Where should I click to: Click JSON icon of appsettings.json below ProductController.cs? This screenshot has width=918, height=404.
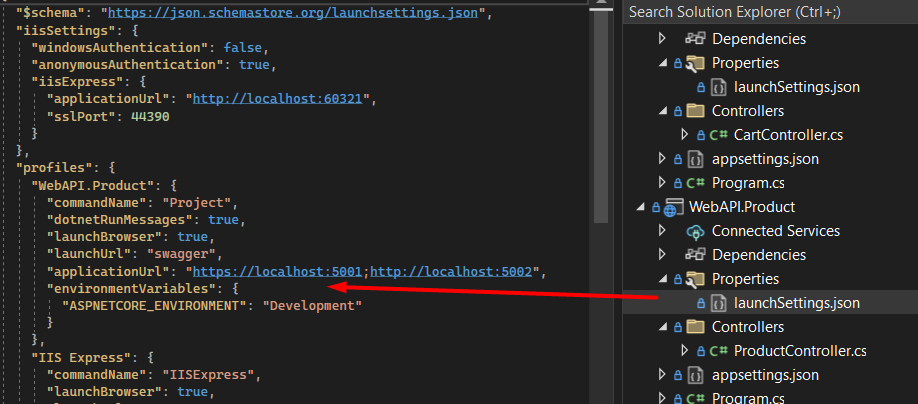(695, 375)
